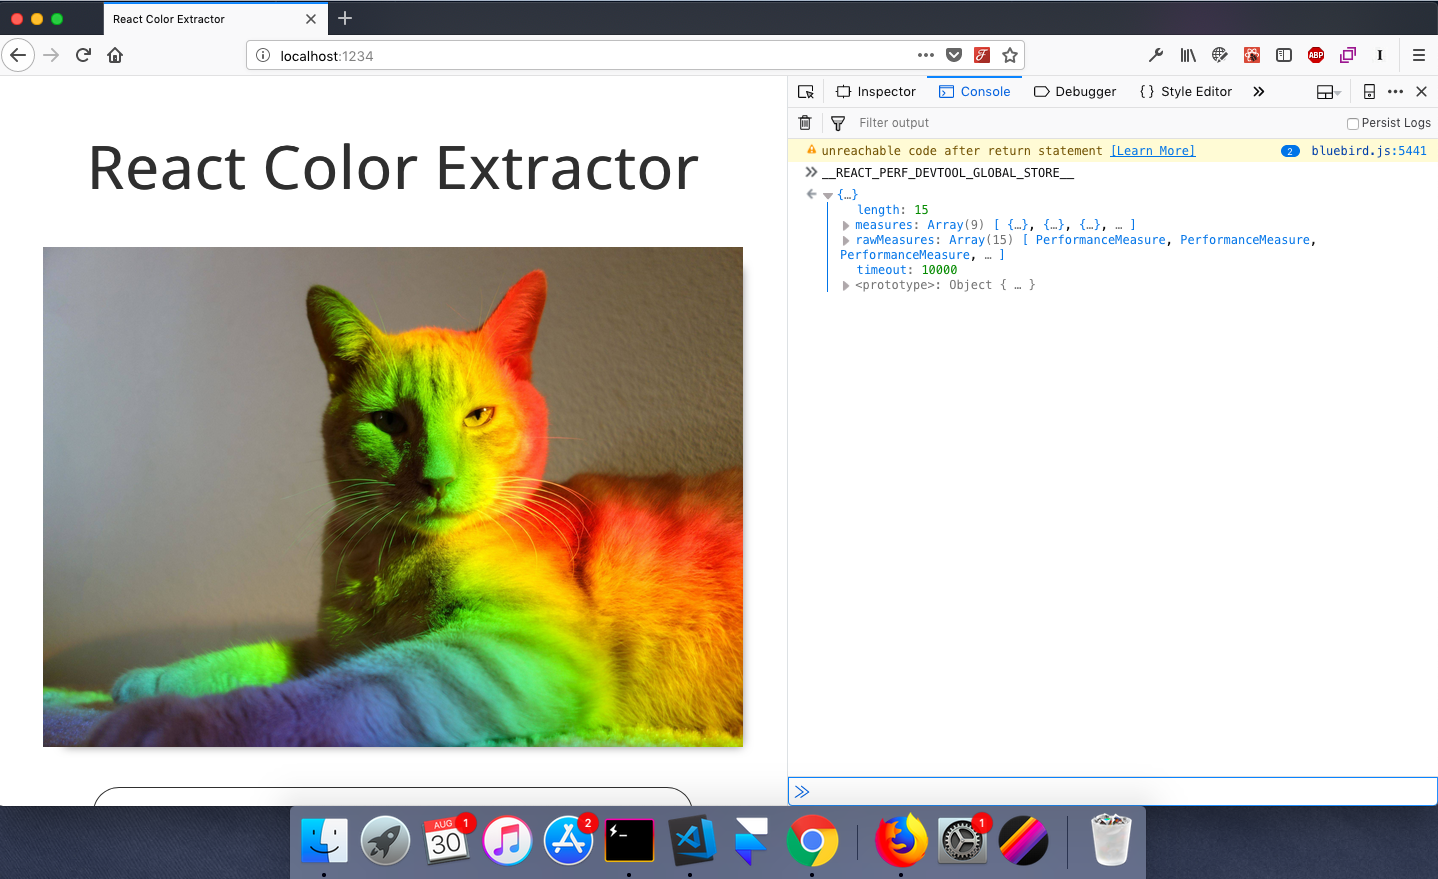Open the hidden devtools tabs chevron
The width and height of the screenshot is (1438, 879).
coord(1258,91)
